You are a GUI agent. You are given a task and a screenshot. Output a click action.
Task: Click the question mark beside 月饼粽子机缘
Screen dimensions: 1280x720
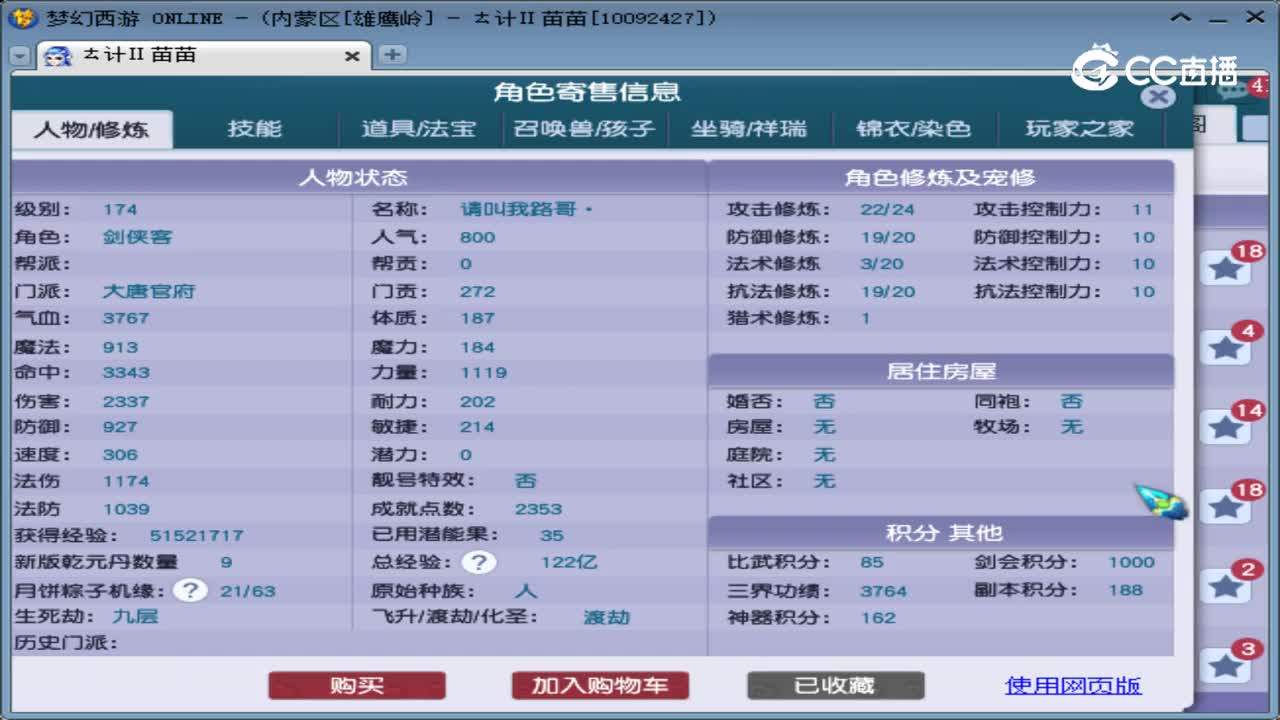pos(189,590)
